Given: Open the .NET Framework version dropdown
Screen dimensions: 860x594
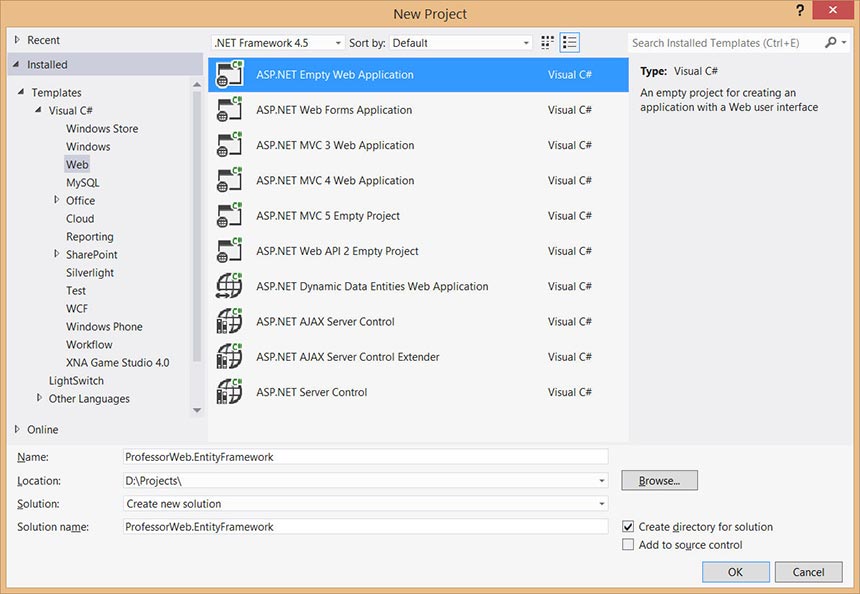Looking at the screenshot, I should click(278, 43).
